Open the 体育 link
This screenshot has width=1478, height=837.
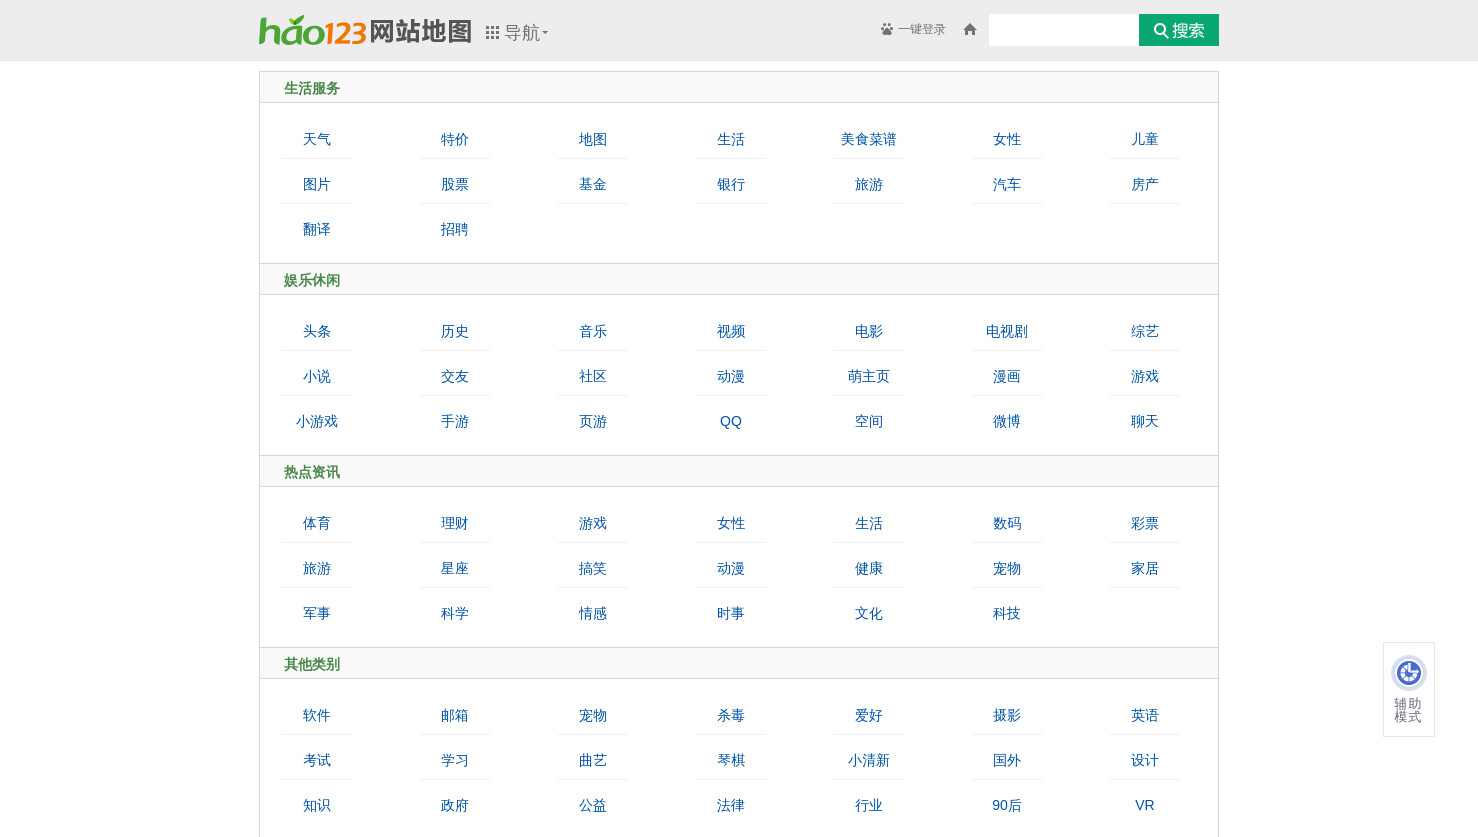(317, 523)
